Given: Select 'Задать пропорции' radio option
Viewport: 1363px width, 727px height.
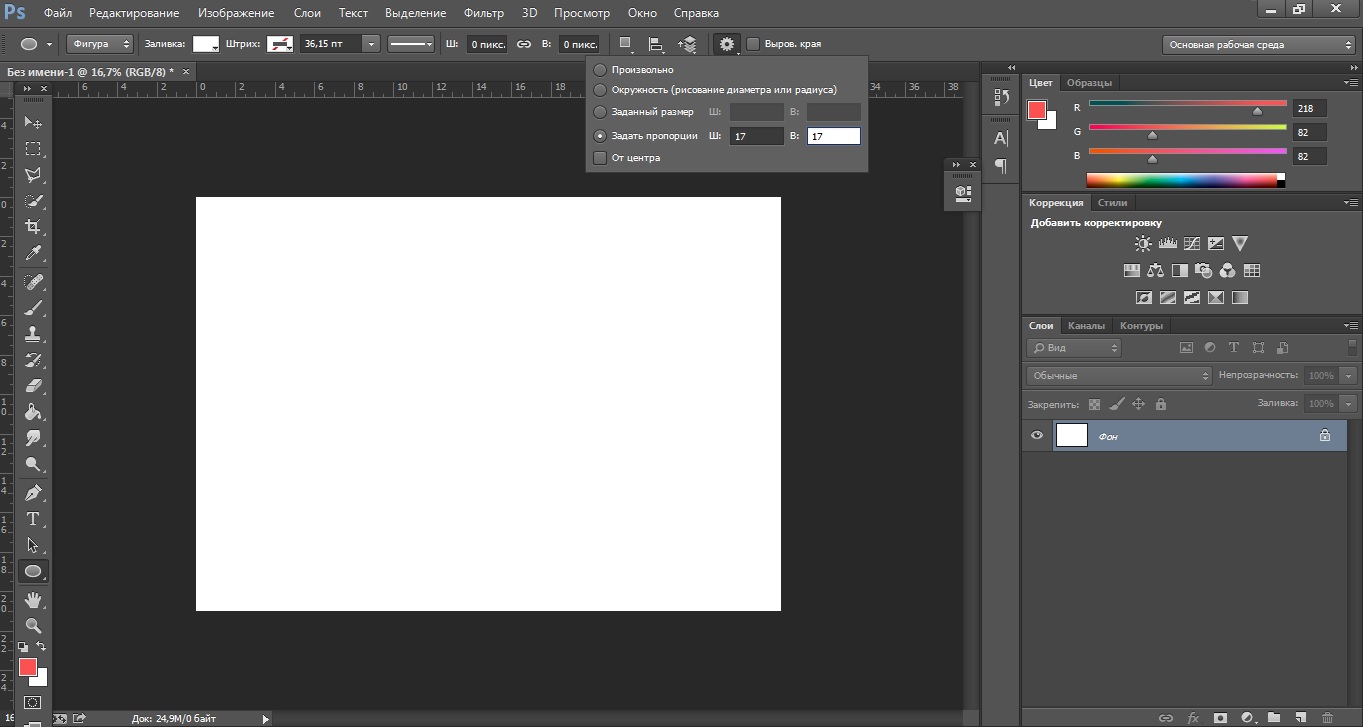Looking at the screenshot, I should coord(600,135).
